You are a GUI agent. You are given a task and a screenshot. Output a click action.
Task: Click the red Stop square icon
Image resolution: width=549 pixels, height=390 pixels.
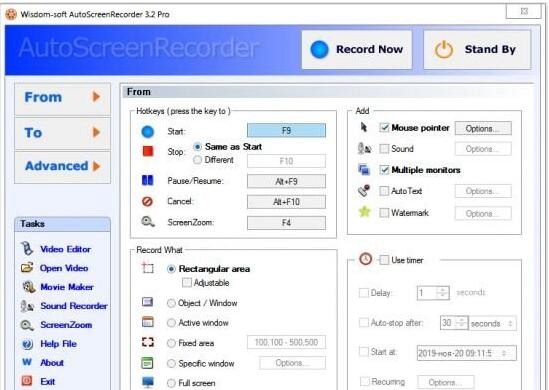click(147, 151)
